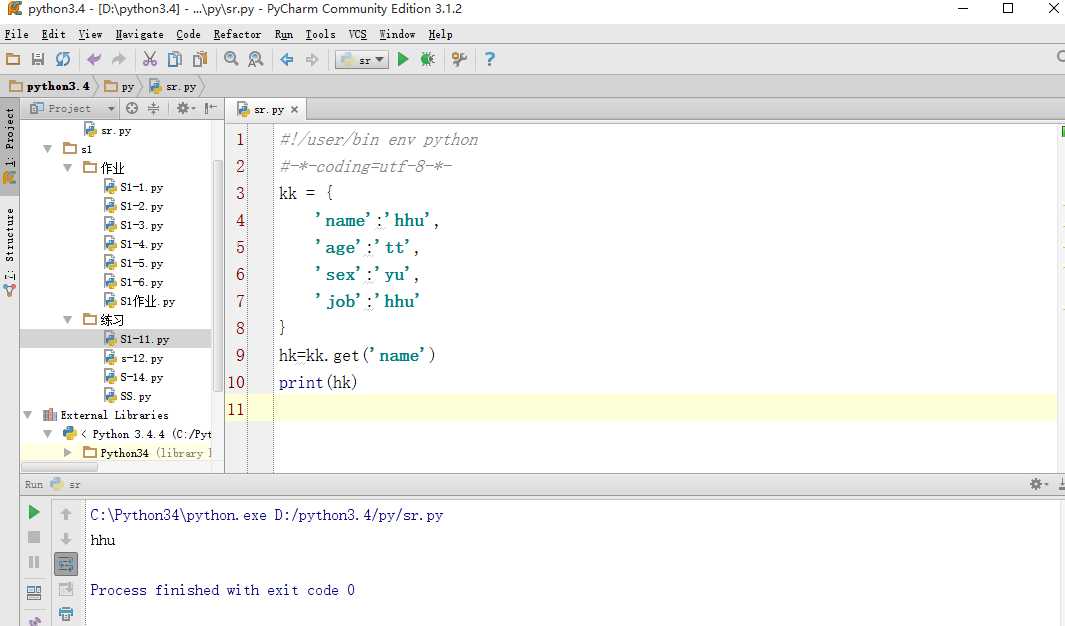Screen dimensions: 1065x626
Task: Open Run panel gear settings at right
Action: coord(1038,484)
